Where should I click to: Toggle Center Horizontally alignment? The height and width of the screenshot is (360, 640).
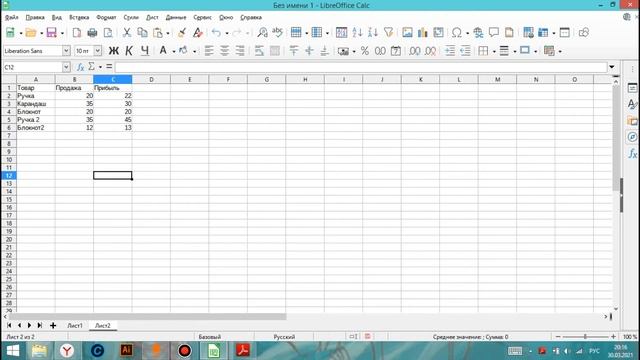(224, 51)
